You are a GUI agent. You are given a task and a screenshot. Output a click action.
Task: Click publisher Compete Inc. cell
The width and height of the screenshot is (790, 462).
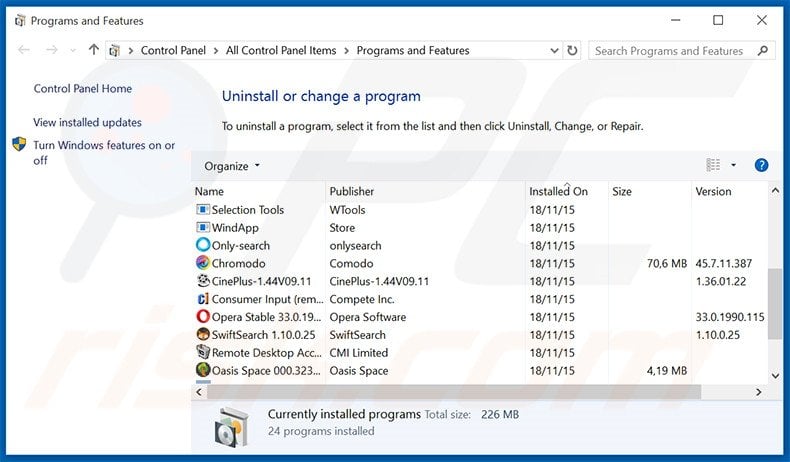pyautogui.click(x=362, y=299)
